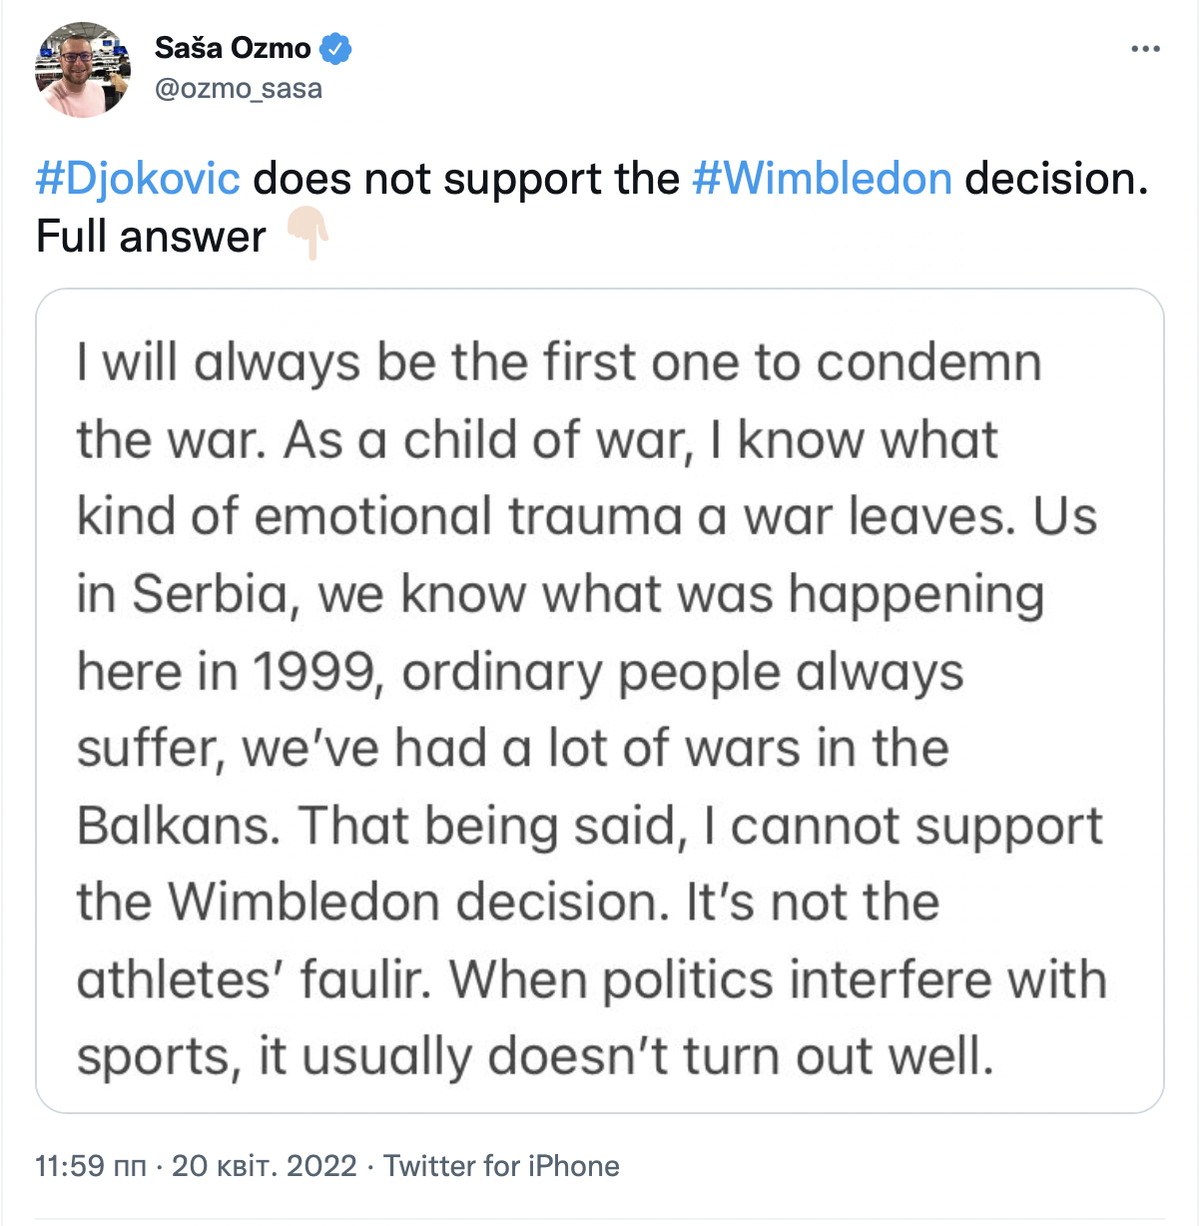Viewport: 1200px width, 1226px height.
Task: Open the #Wimbledon hashtag
Action: pyautogui.click(x=821, y=179)
